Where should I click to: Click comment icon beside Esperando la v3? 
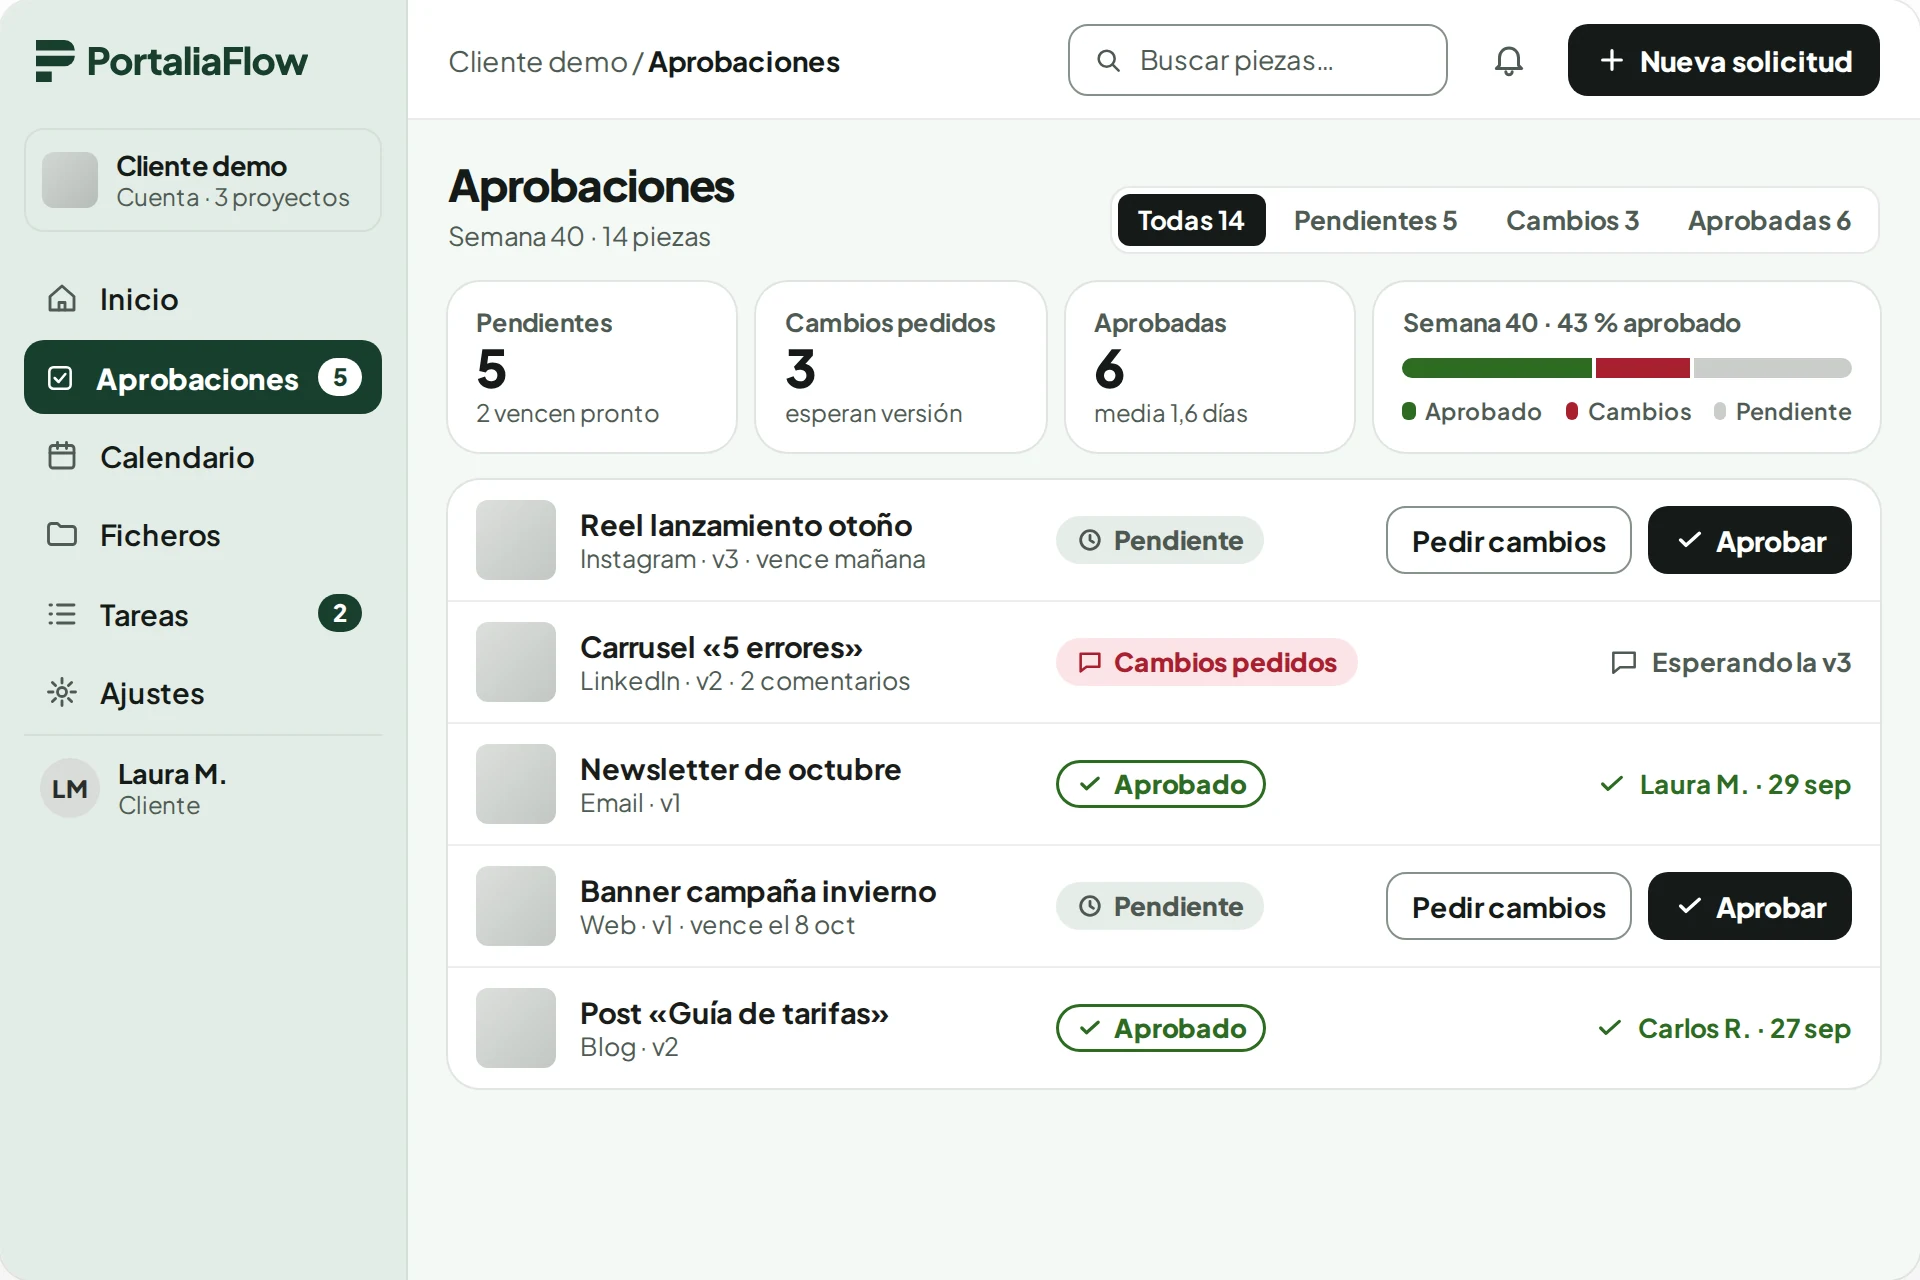[x=1624, y=662]
